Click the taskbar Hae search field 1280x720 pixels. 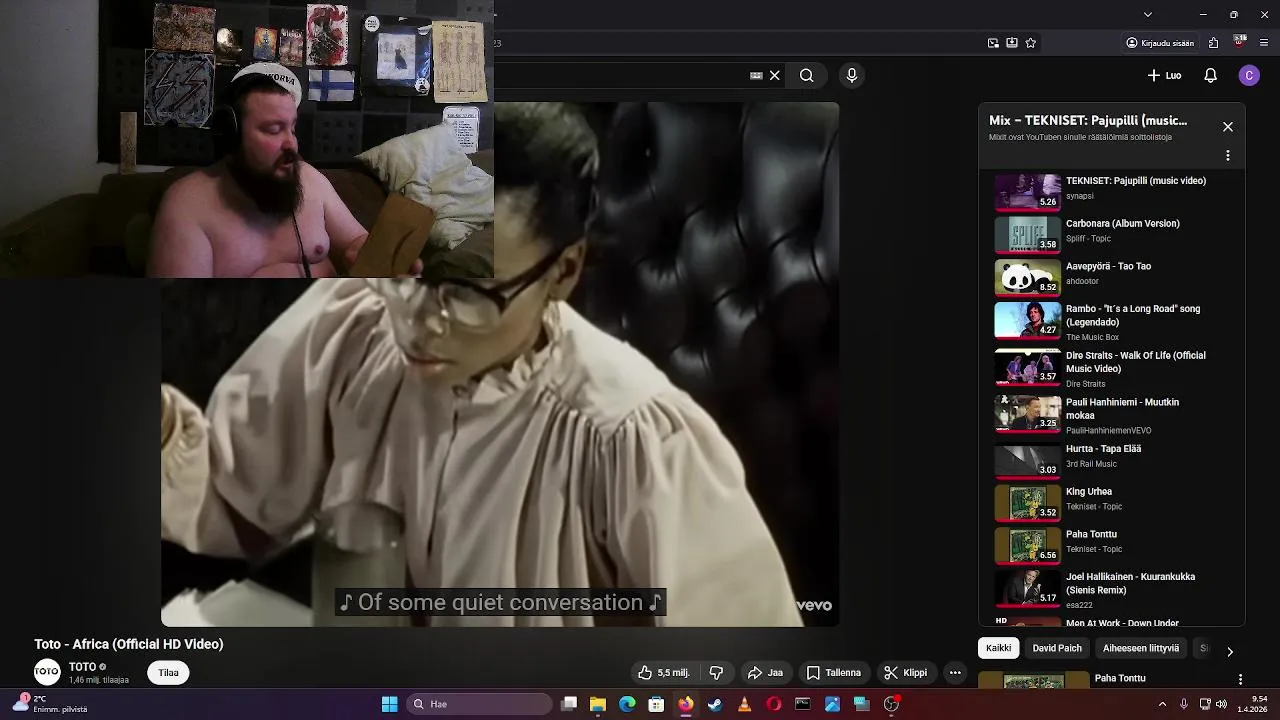tap(479, 704)
